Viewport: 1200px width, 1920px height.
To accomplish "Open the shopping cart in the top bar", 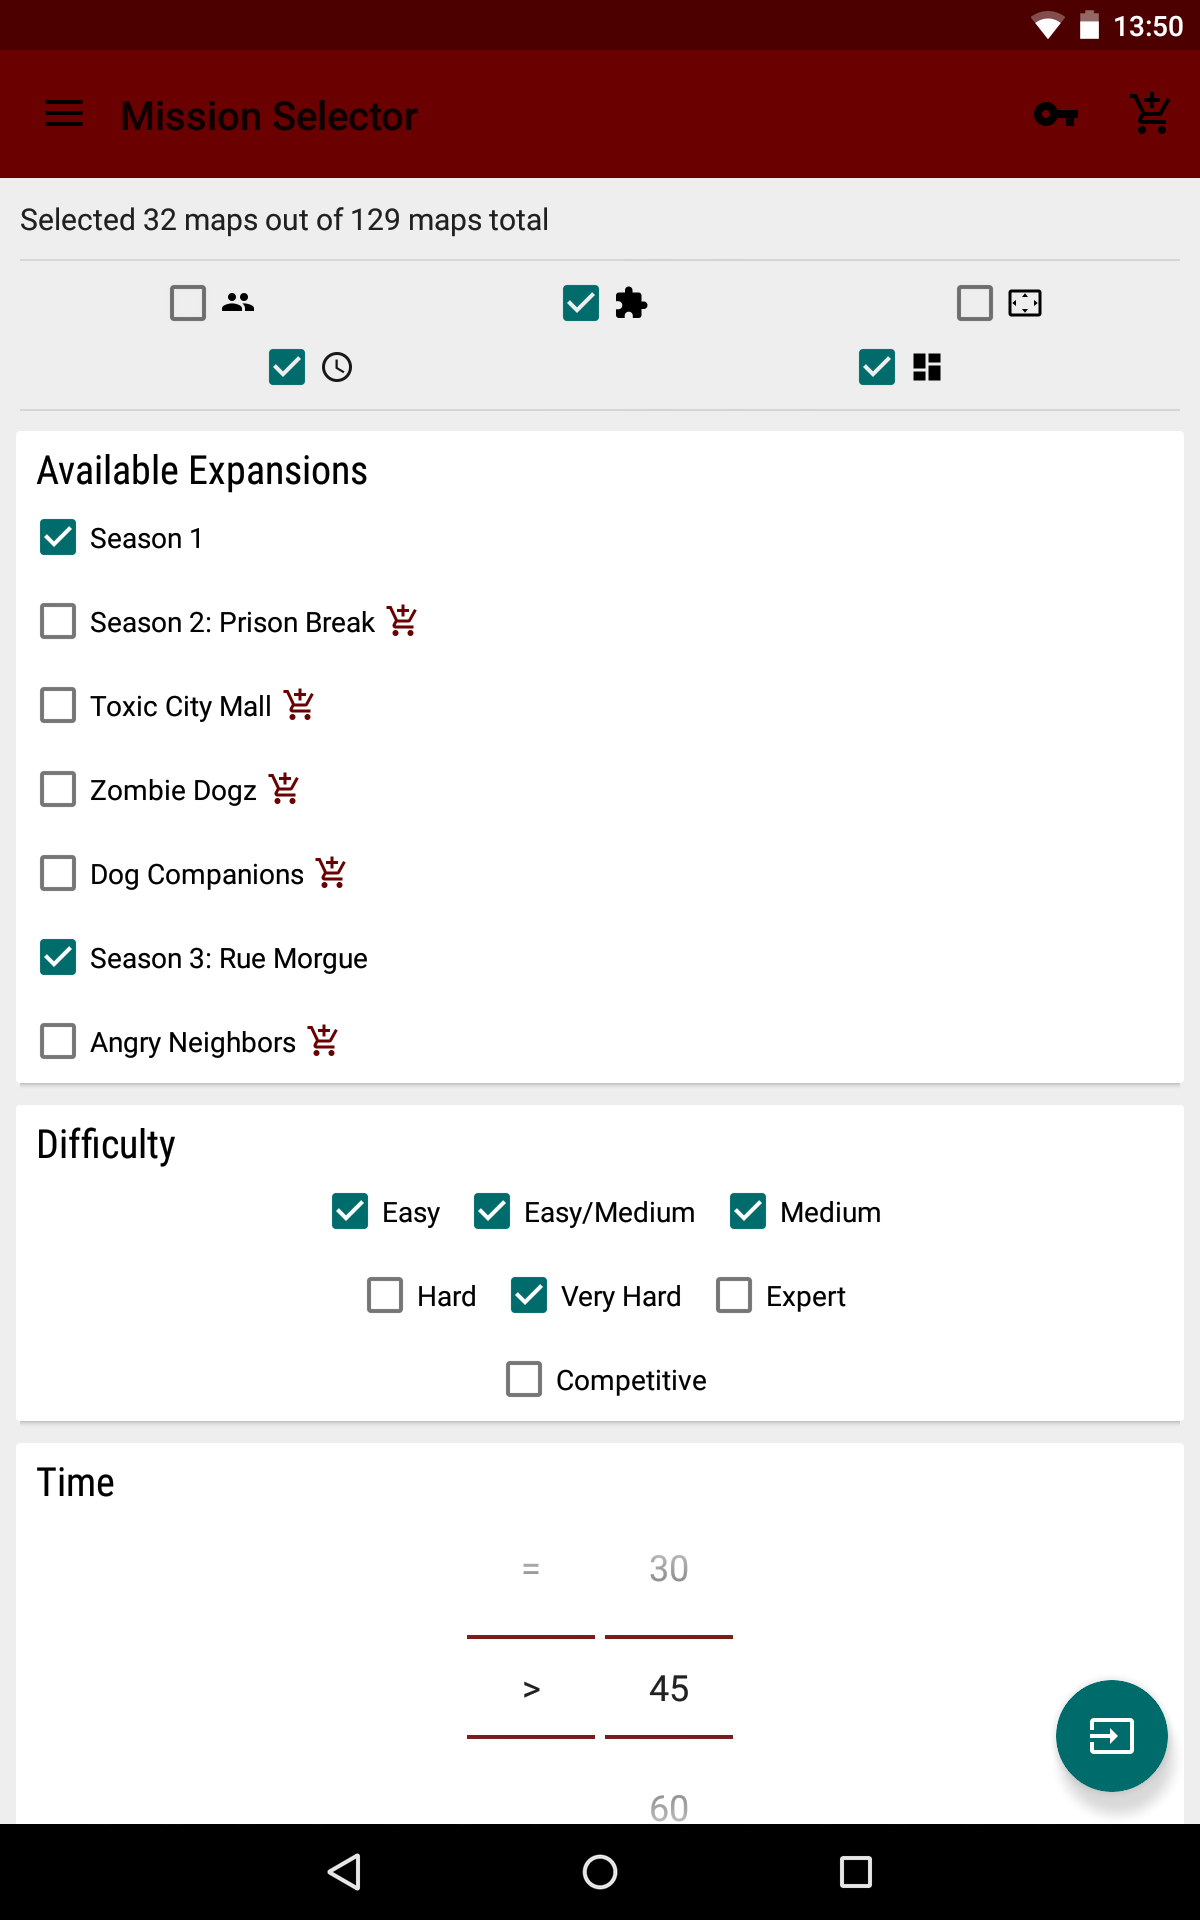I will coord(1150,115).
